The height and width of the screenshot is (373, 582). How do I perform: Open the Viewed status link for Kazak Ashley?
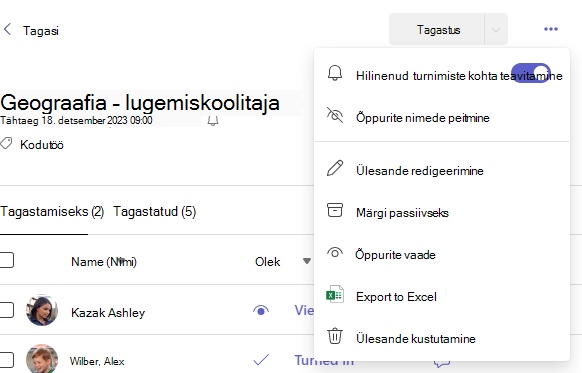(x=304, y=310)
